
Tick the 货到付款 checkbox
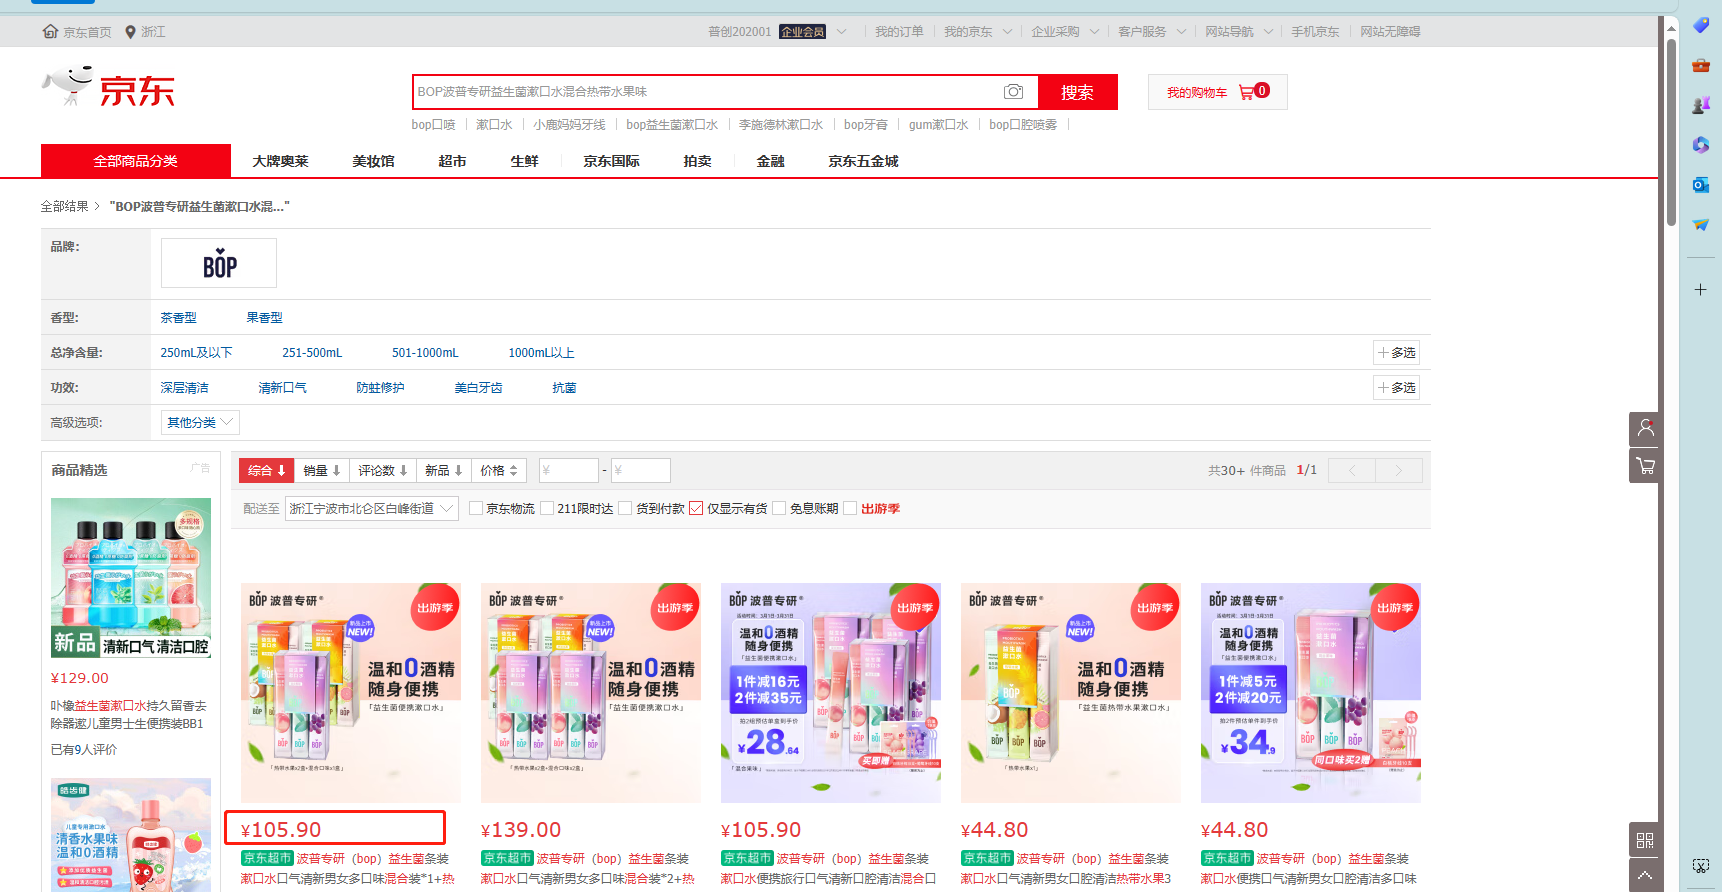[x=625, y=509]
